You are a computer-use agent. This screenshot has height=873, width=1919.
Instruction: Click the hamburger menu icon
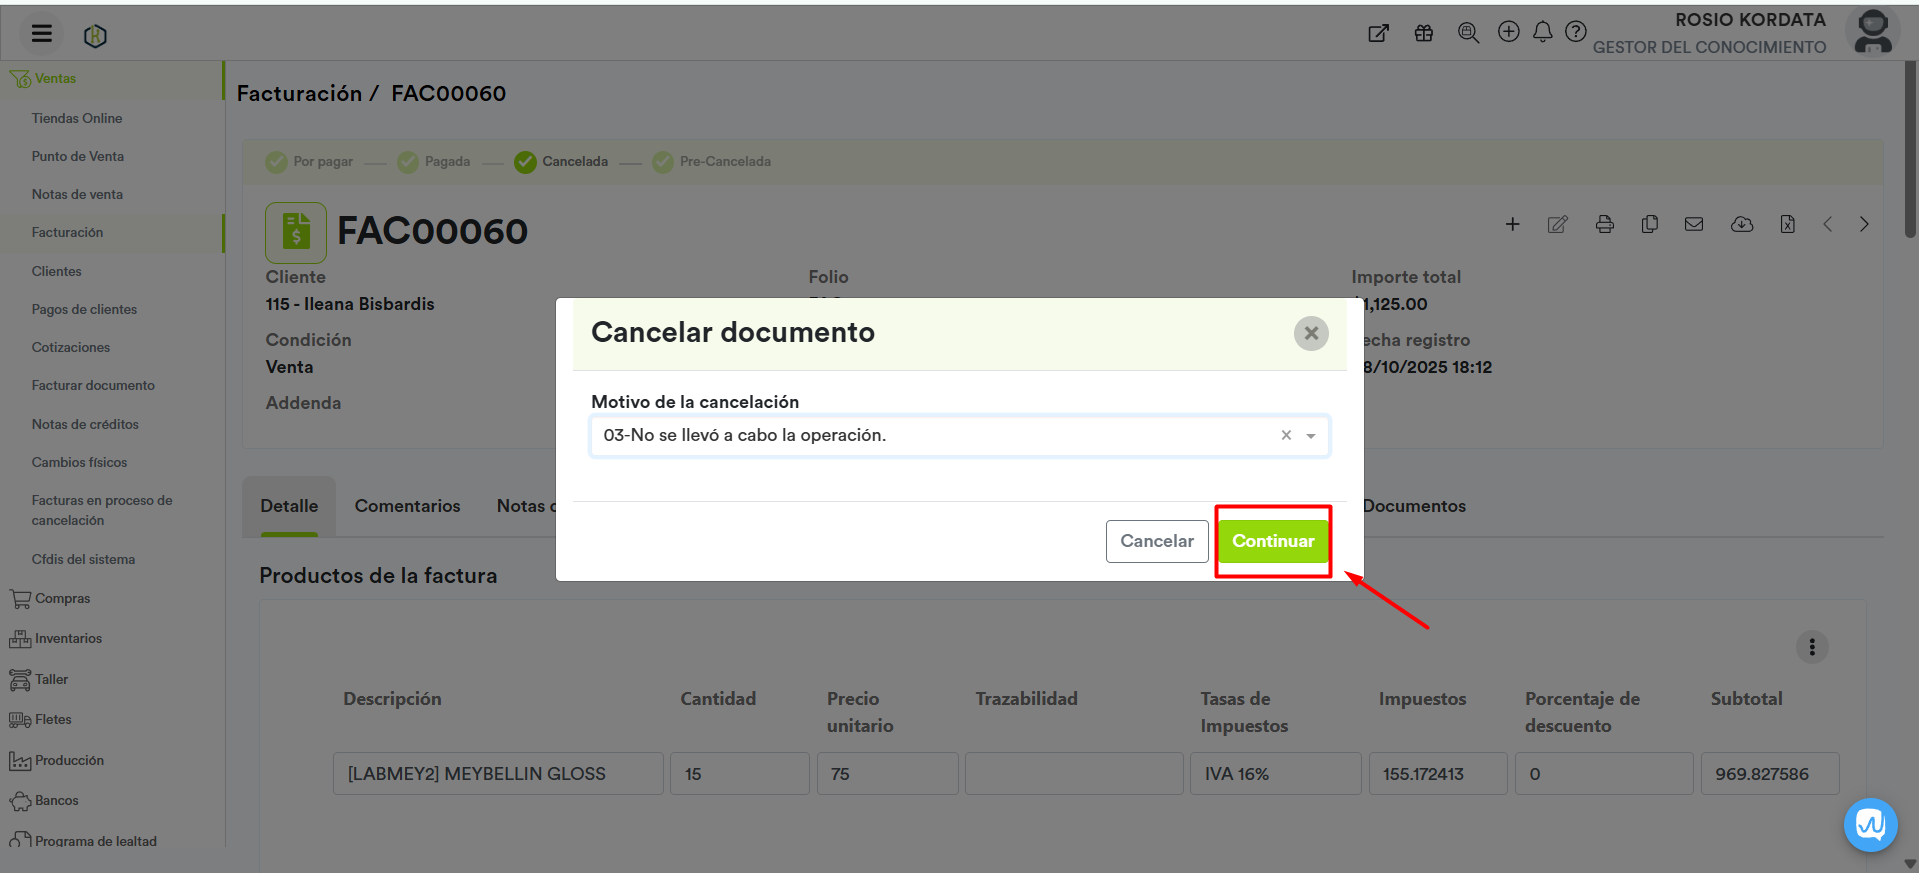41,34
